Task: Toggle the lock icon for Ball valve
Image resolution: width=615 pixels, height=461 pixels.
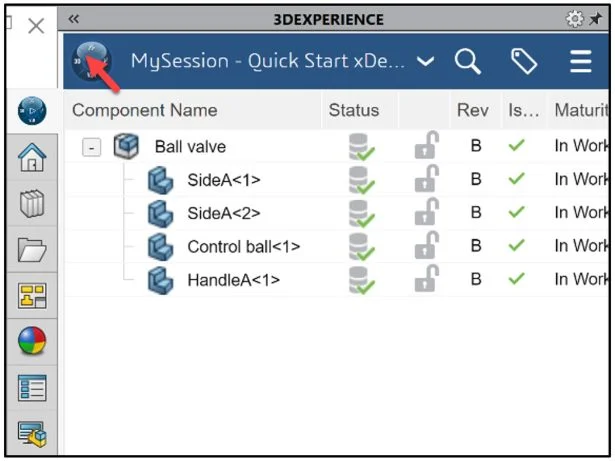Action: [x=427, y=147]
